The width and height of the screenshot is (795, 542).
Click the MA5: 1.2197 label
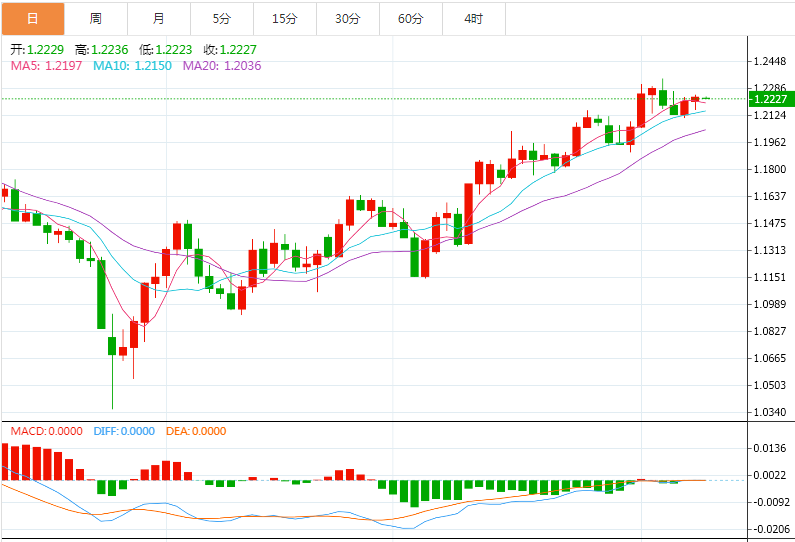tap(46, 66)
